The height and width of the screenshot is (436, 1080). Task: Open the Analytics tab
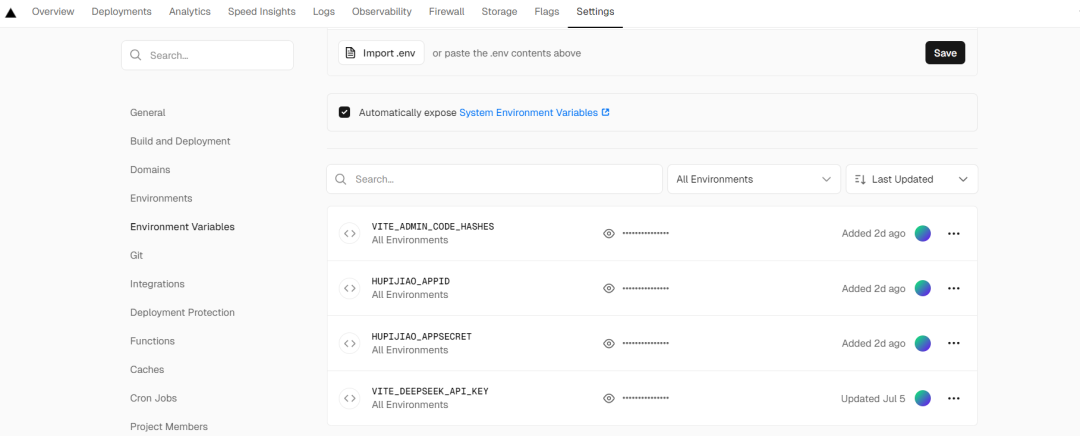[x=189, y=12]
